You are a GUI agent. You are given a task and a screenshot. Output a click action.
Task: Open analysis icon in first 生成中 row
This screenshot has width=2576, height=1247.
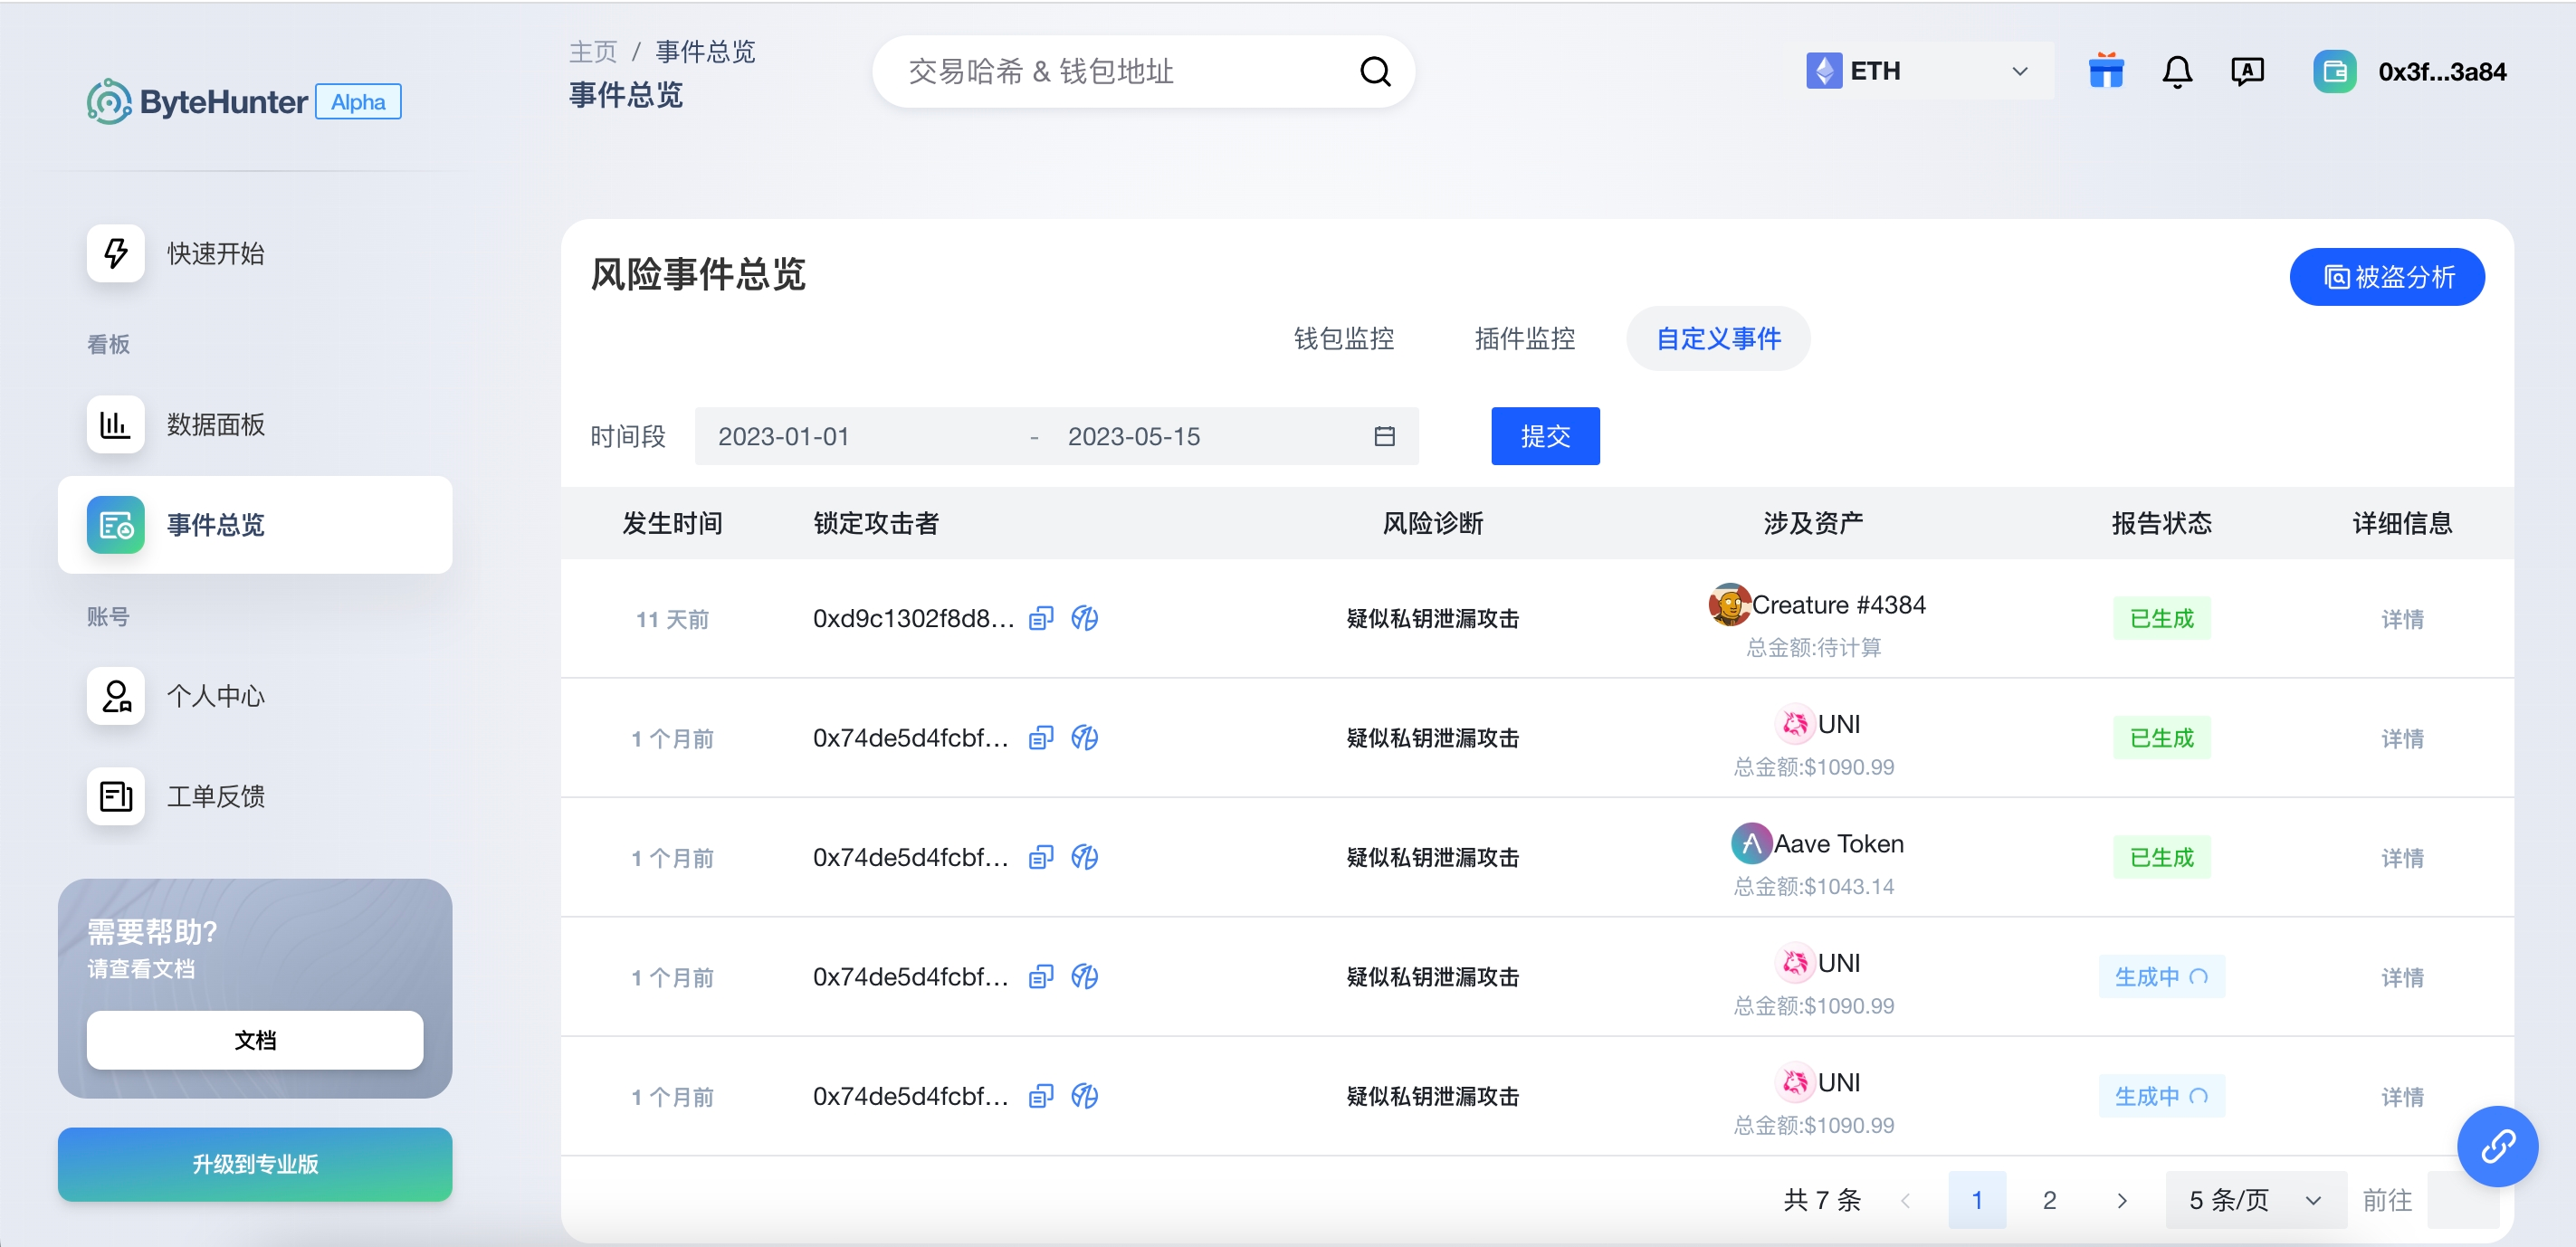1084,977
